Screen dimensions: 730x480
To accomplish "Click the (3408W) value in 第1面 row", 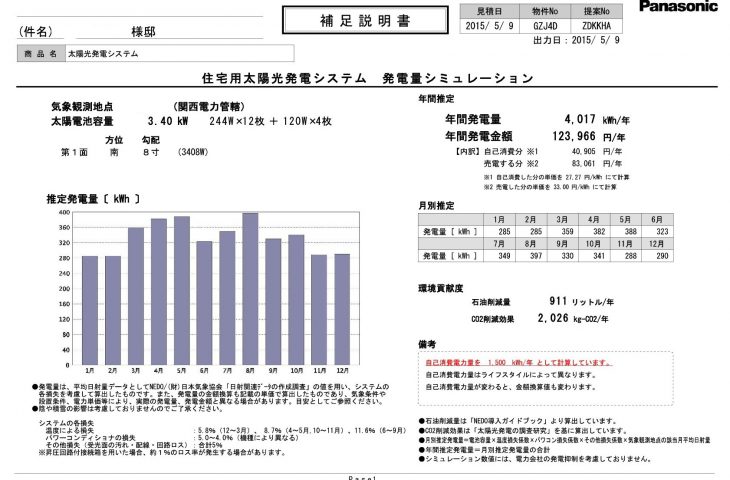I will point(193,152).
